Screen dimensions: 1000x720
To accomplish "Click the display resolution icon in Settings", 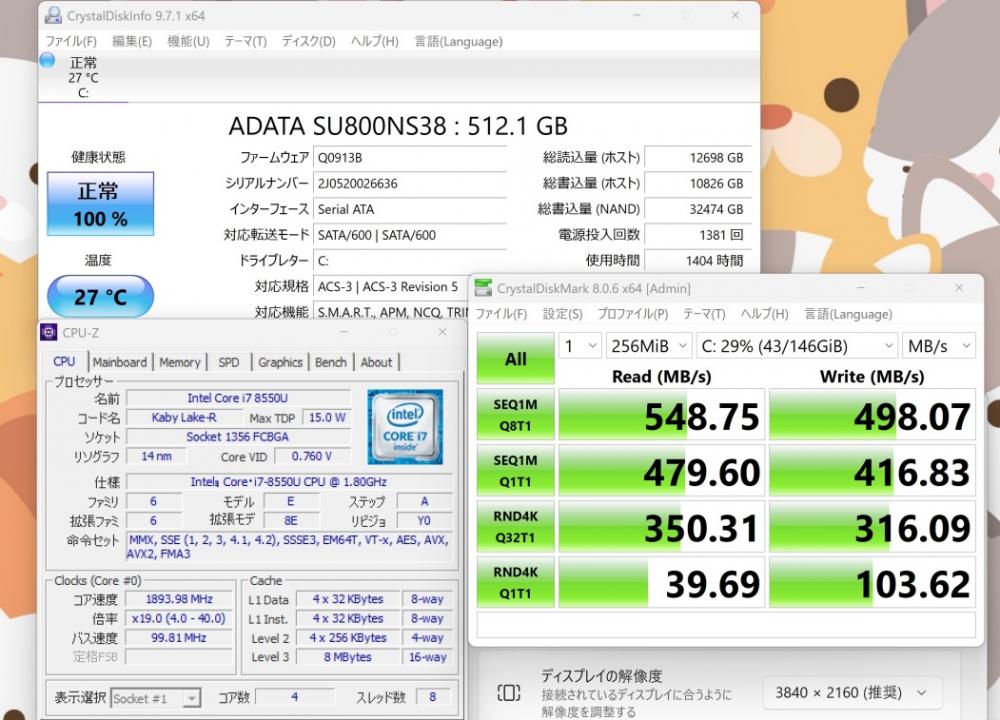I will pyautogui.click(x=508, y=693).
